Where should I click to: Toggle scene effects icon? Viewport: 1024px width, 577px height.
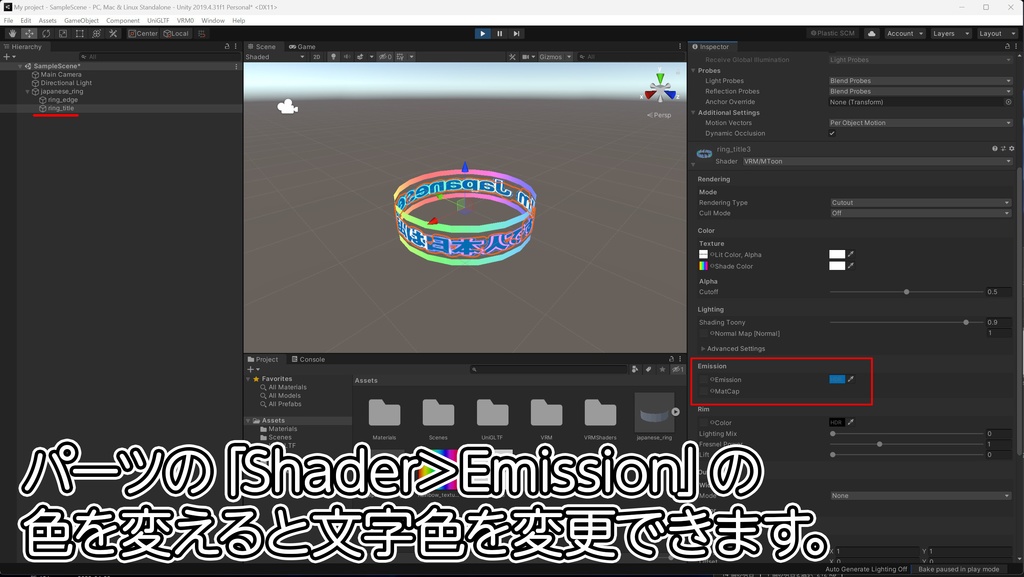click(x=360, y=57)
